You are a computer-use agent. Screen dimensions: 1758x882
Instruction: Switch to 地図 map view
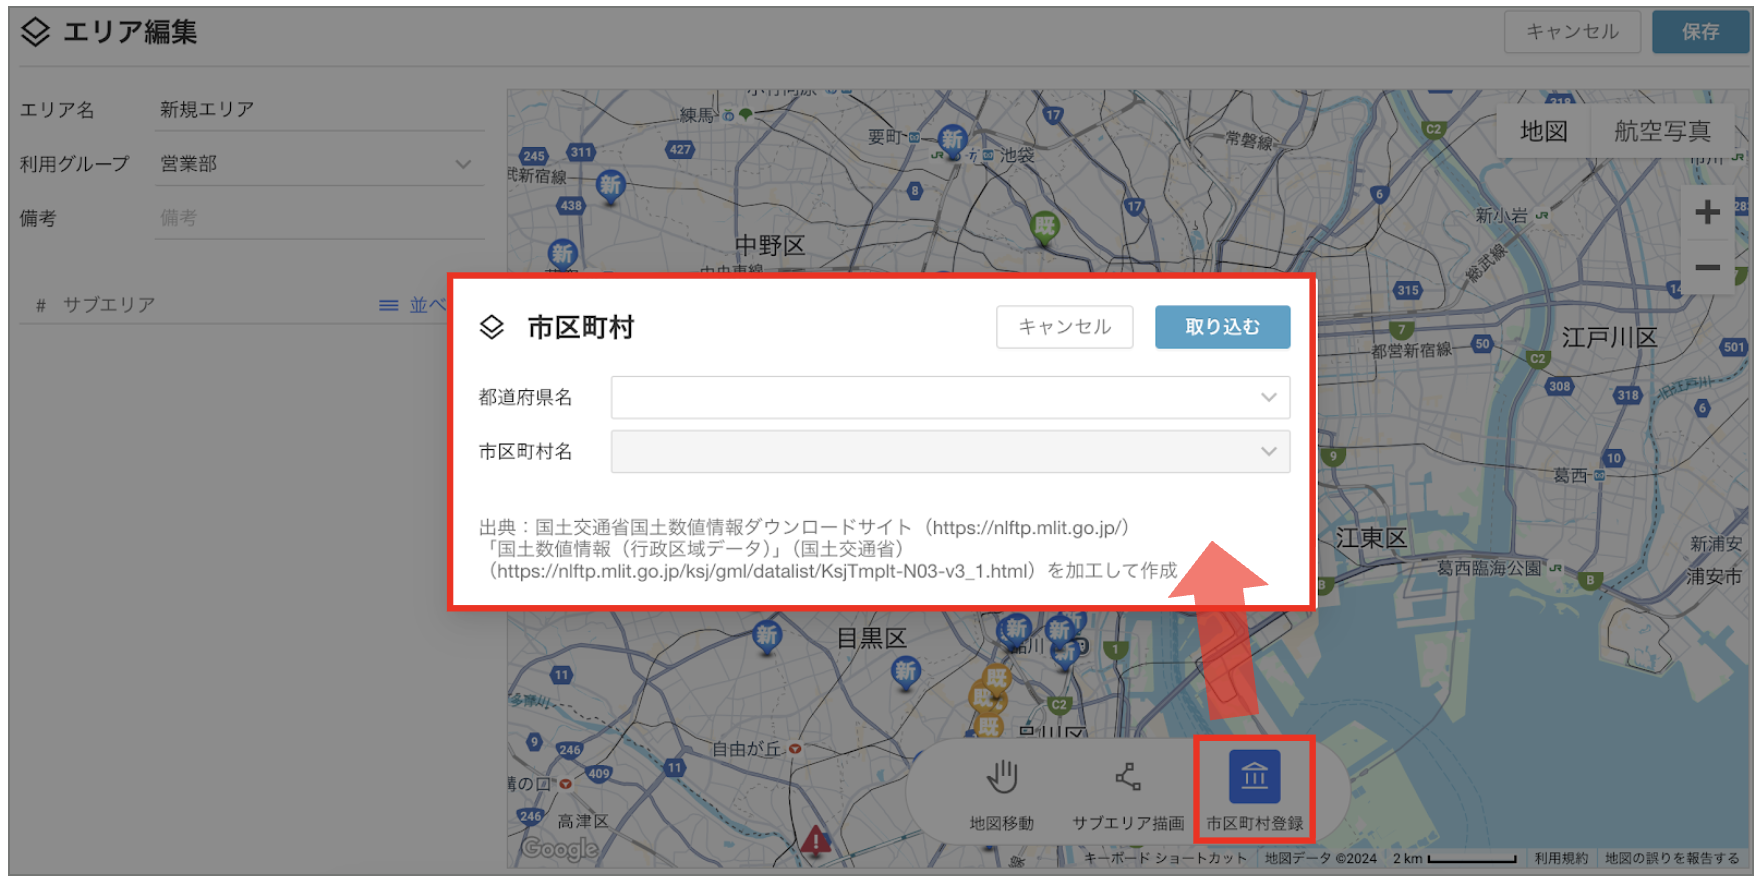(x=1543, y=131)
